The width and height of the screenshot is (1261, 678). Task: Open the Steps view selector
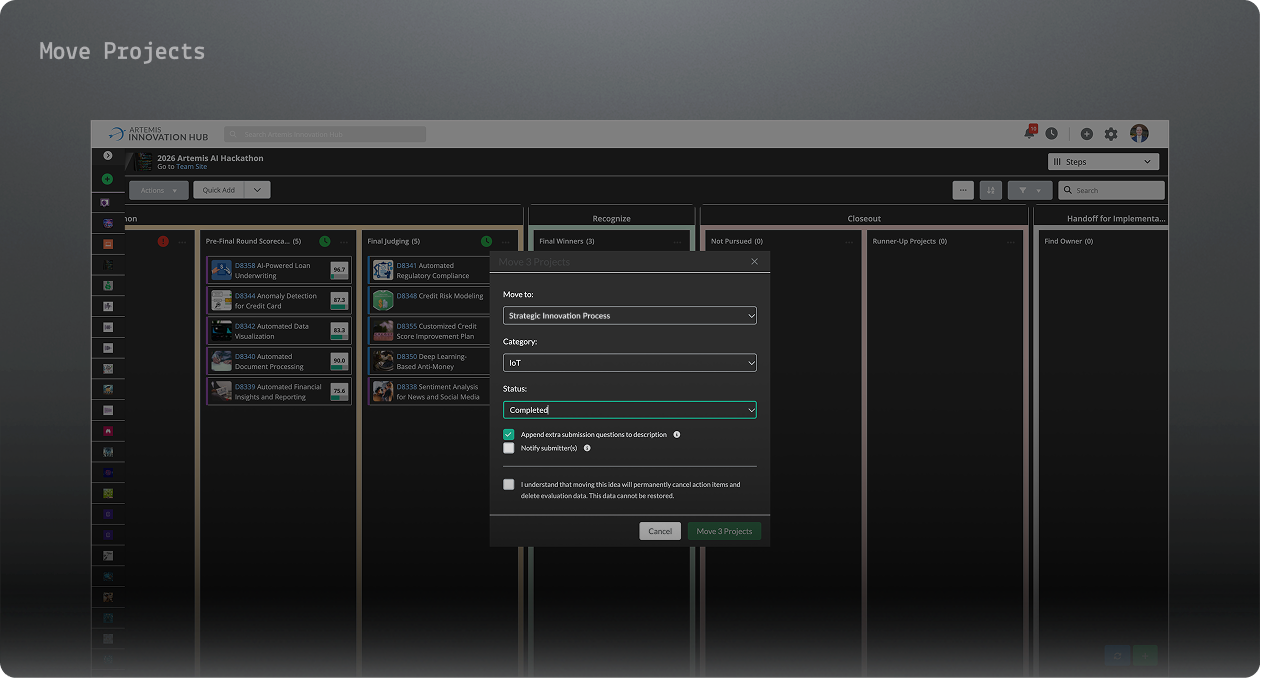(1103, 162)
